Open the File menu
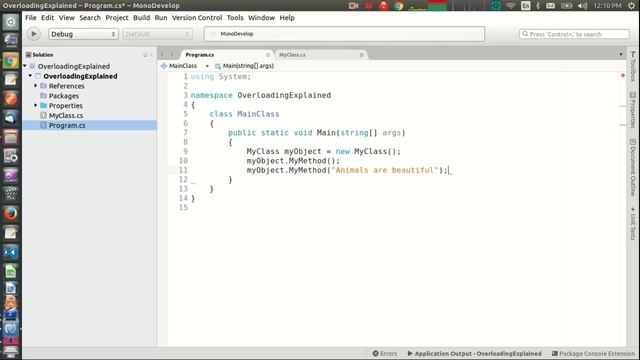 tap(31, 18)
